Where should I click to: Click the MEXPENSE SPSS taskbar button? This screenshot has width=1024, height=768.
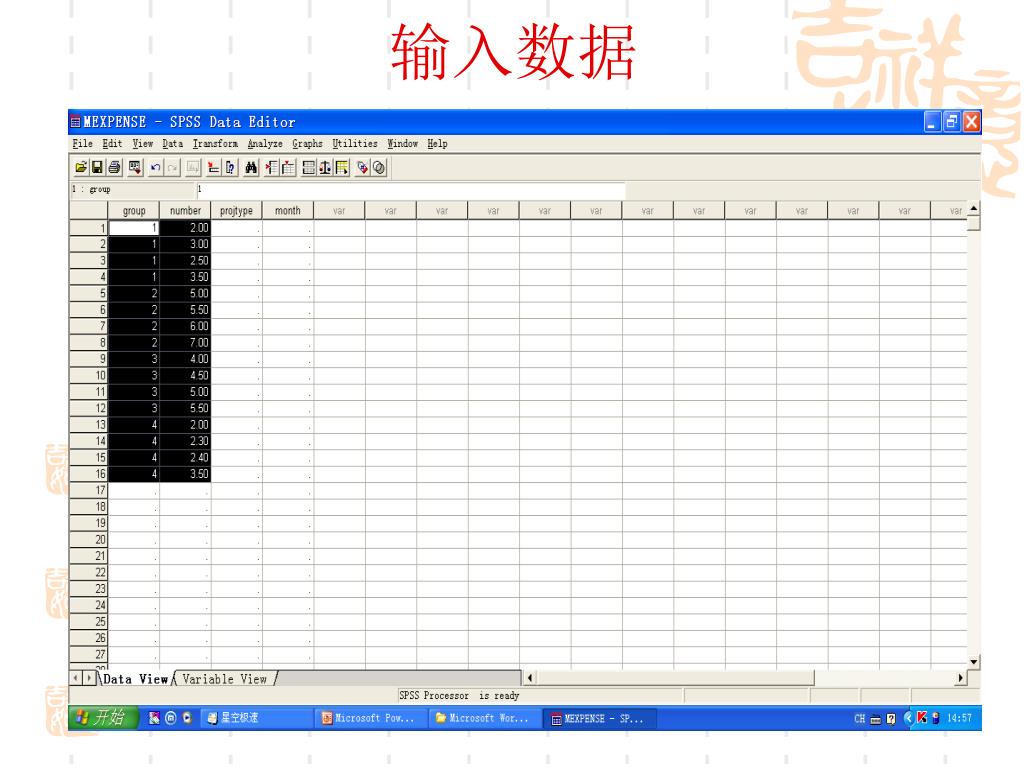point(599,718)
